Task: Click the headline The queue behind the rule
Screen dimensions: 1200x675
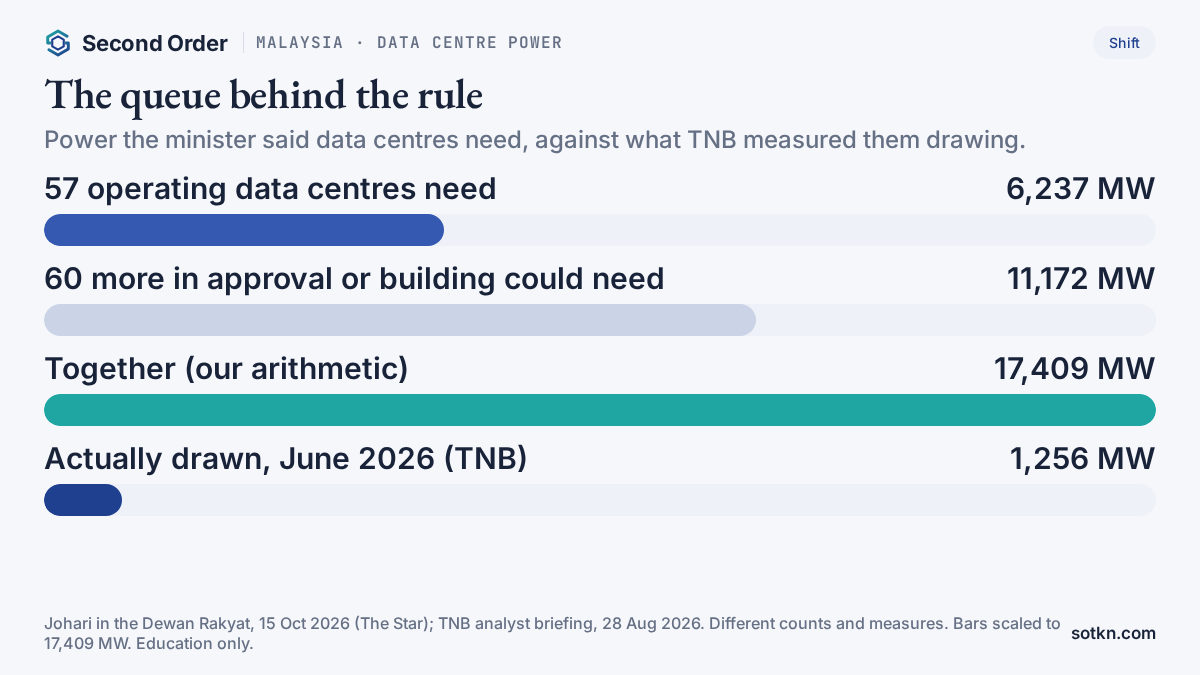Action: (x=264, y=96)
